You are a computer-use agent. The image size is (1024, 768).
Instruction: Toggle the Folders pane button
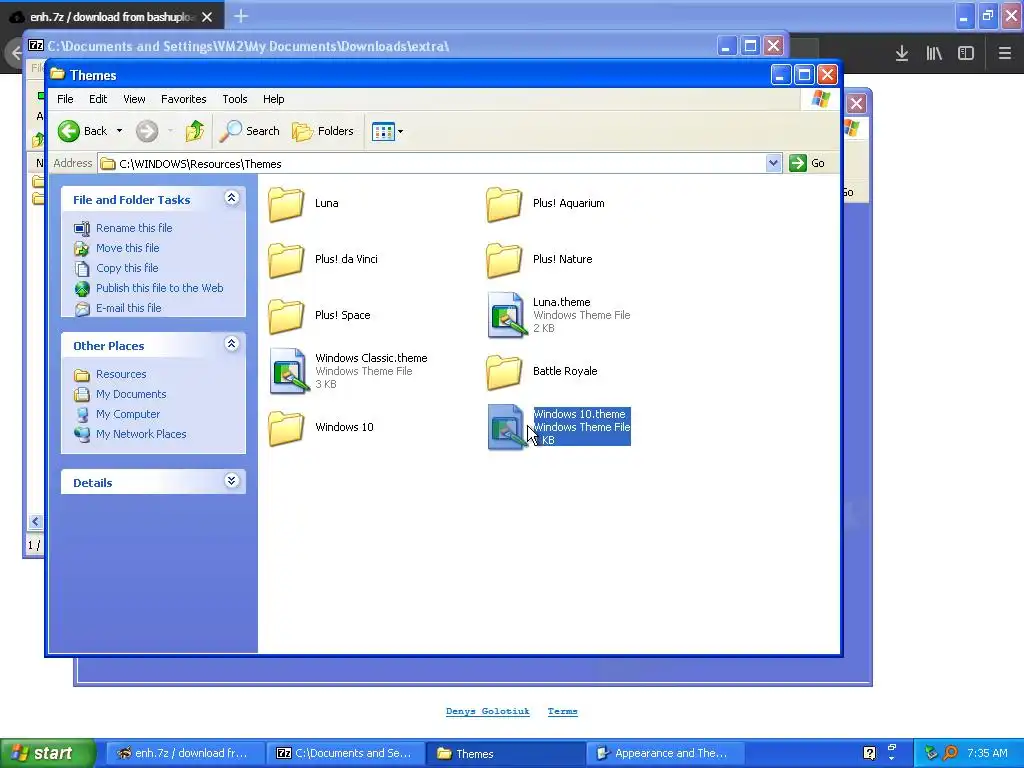(x=323, y=131)
